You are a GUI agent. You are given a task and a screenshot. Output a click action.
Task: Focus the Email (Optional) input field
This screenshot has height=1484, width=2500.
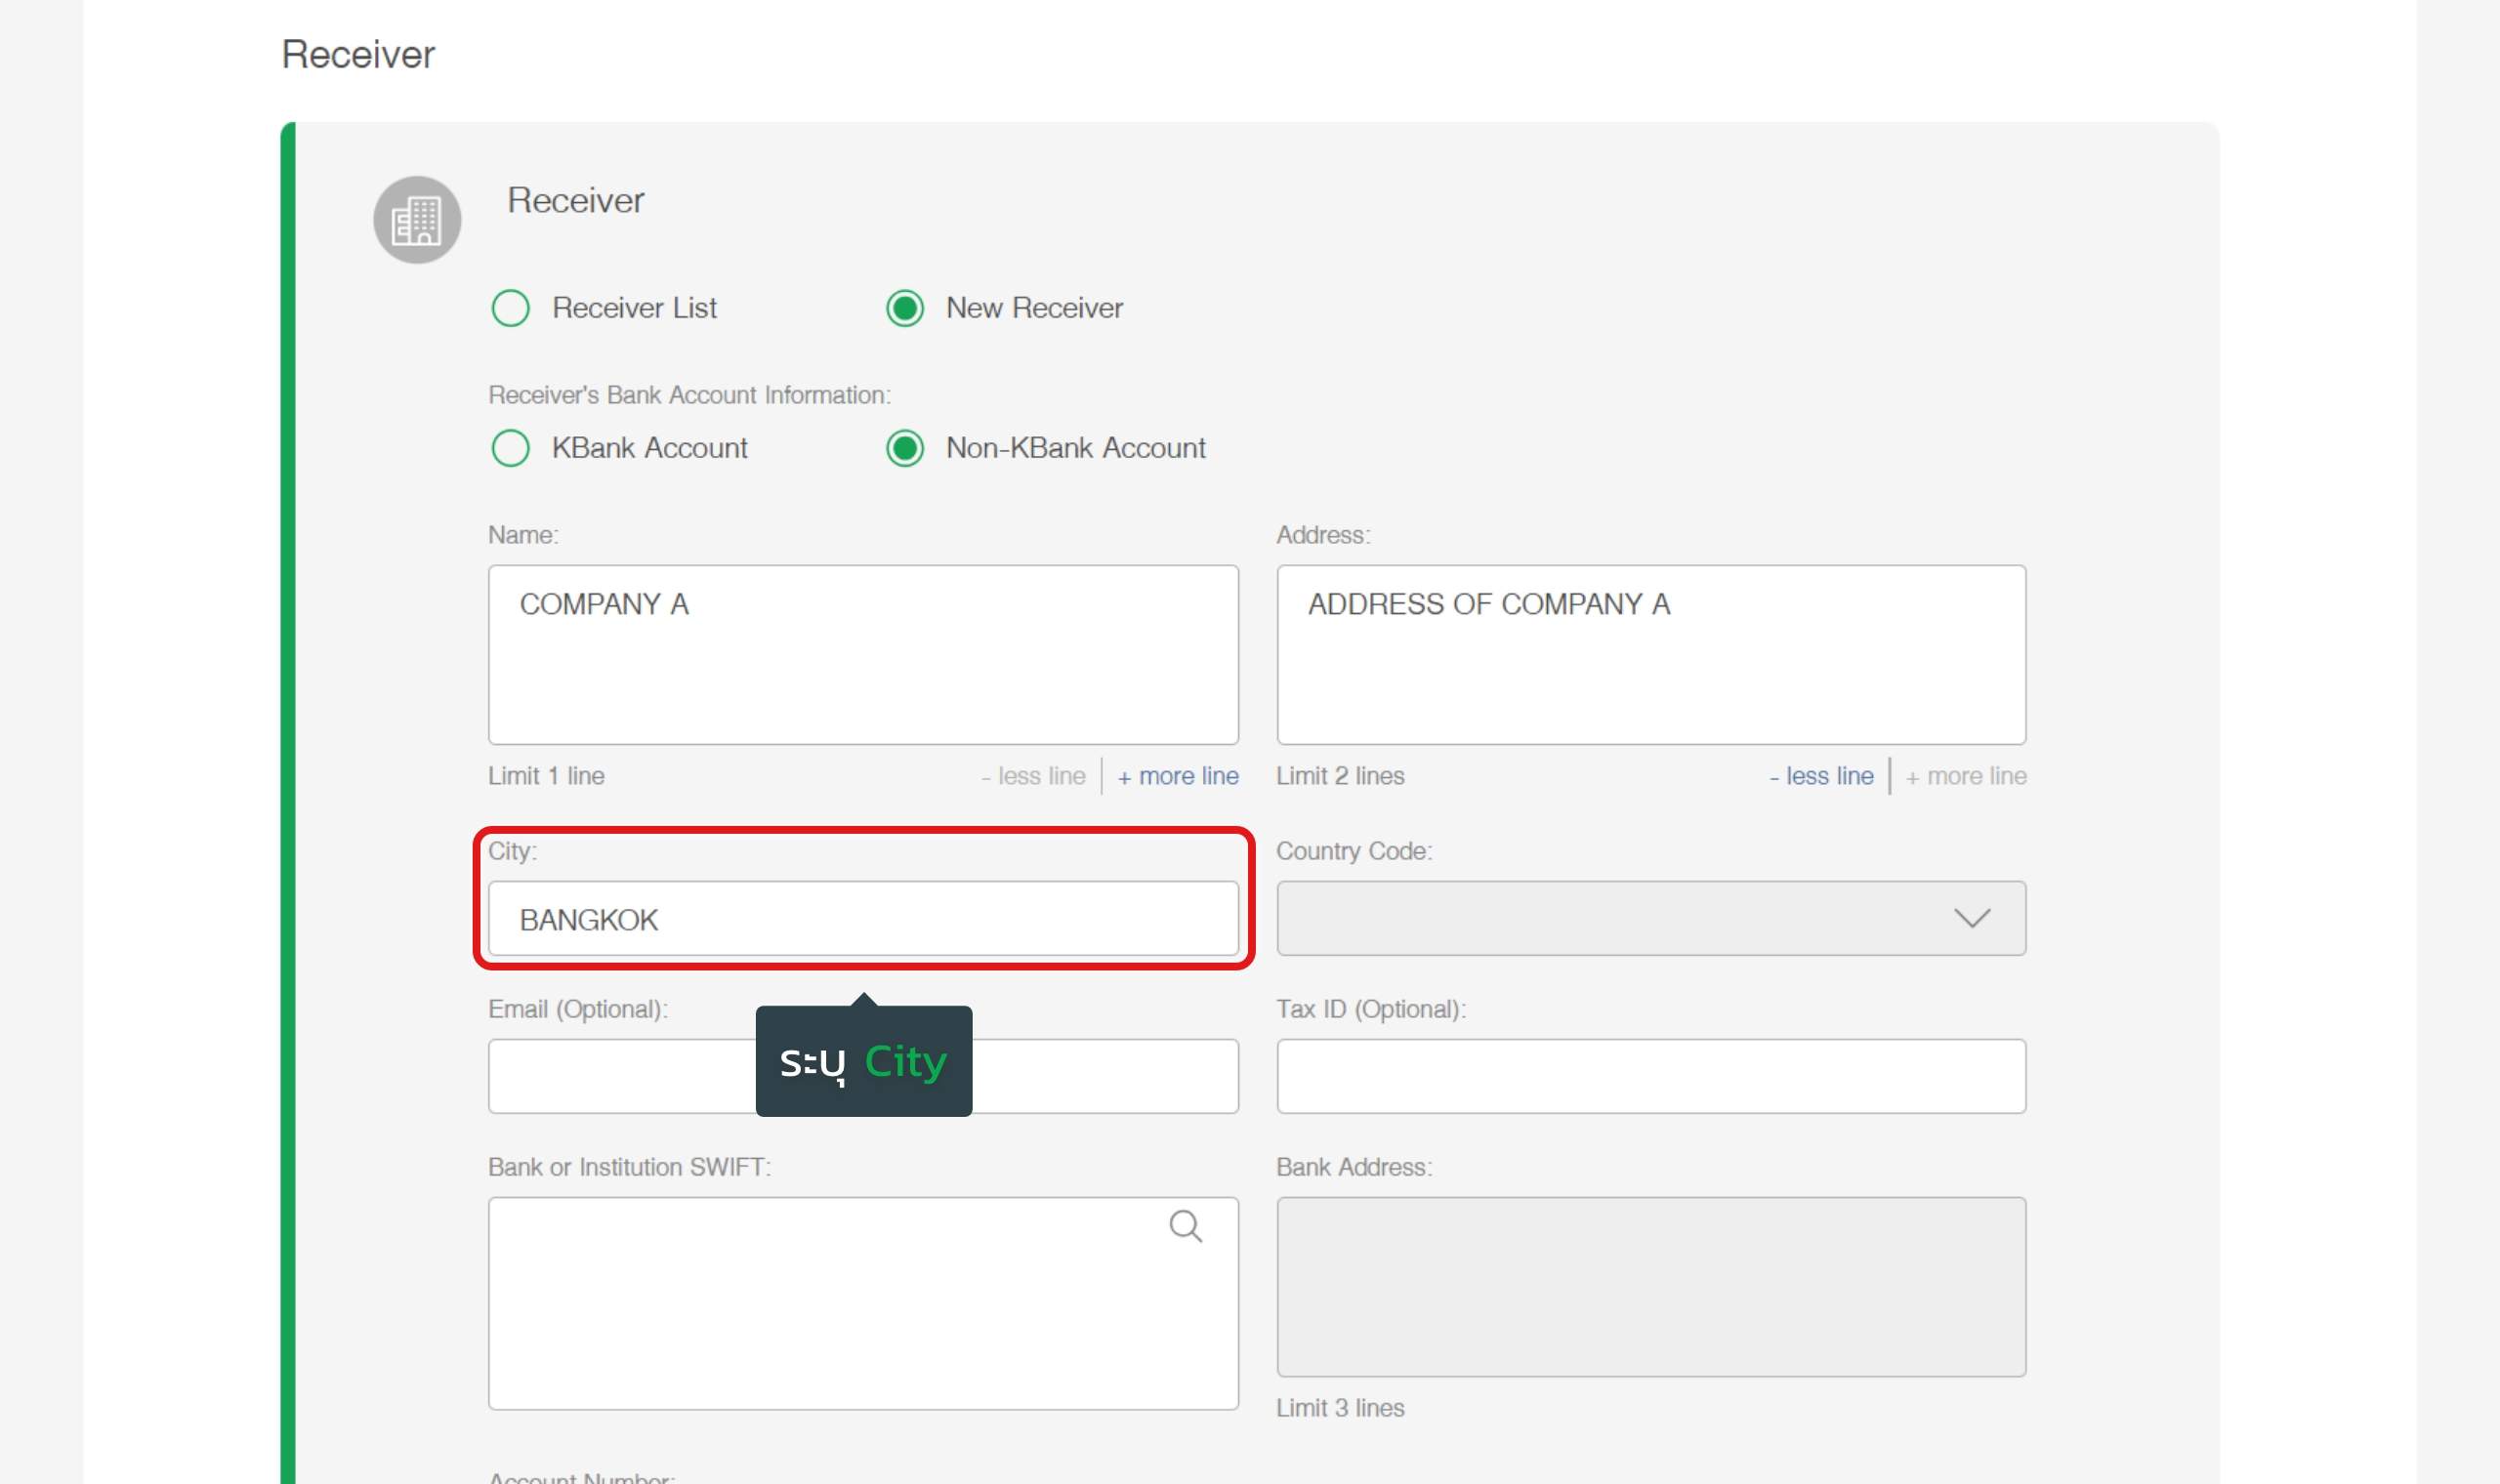coord(620,1076)
